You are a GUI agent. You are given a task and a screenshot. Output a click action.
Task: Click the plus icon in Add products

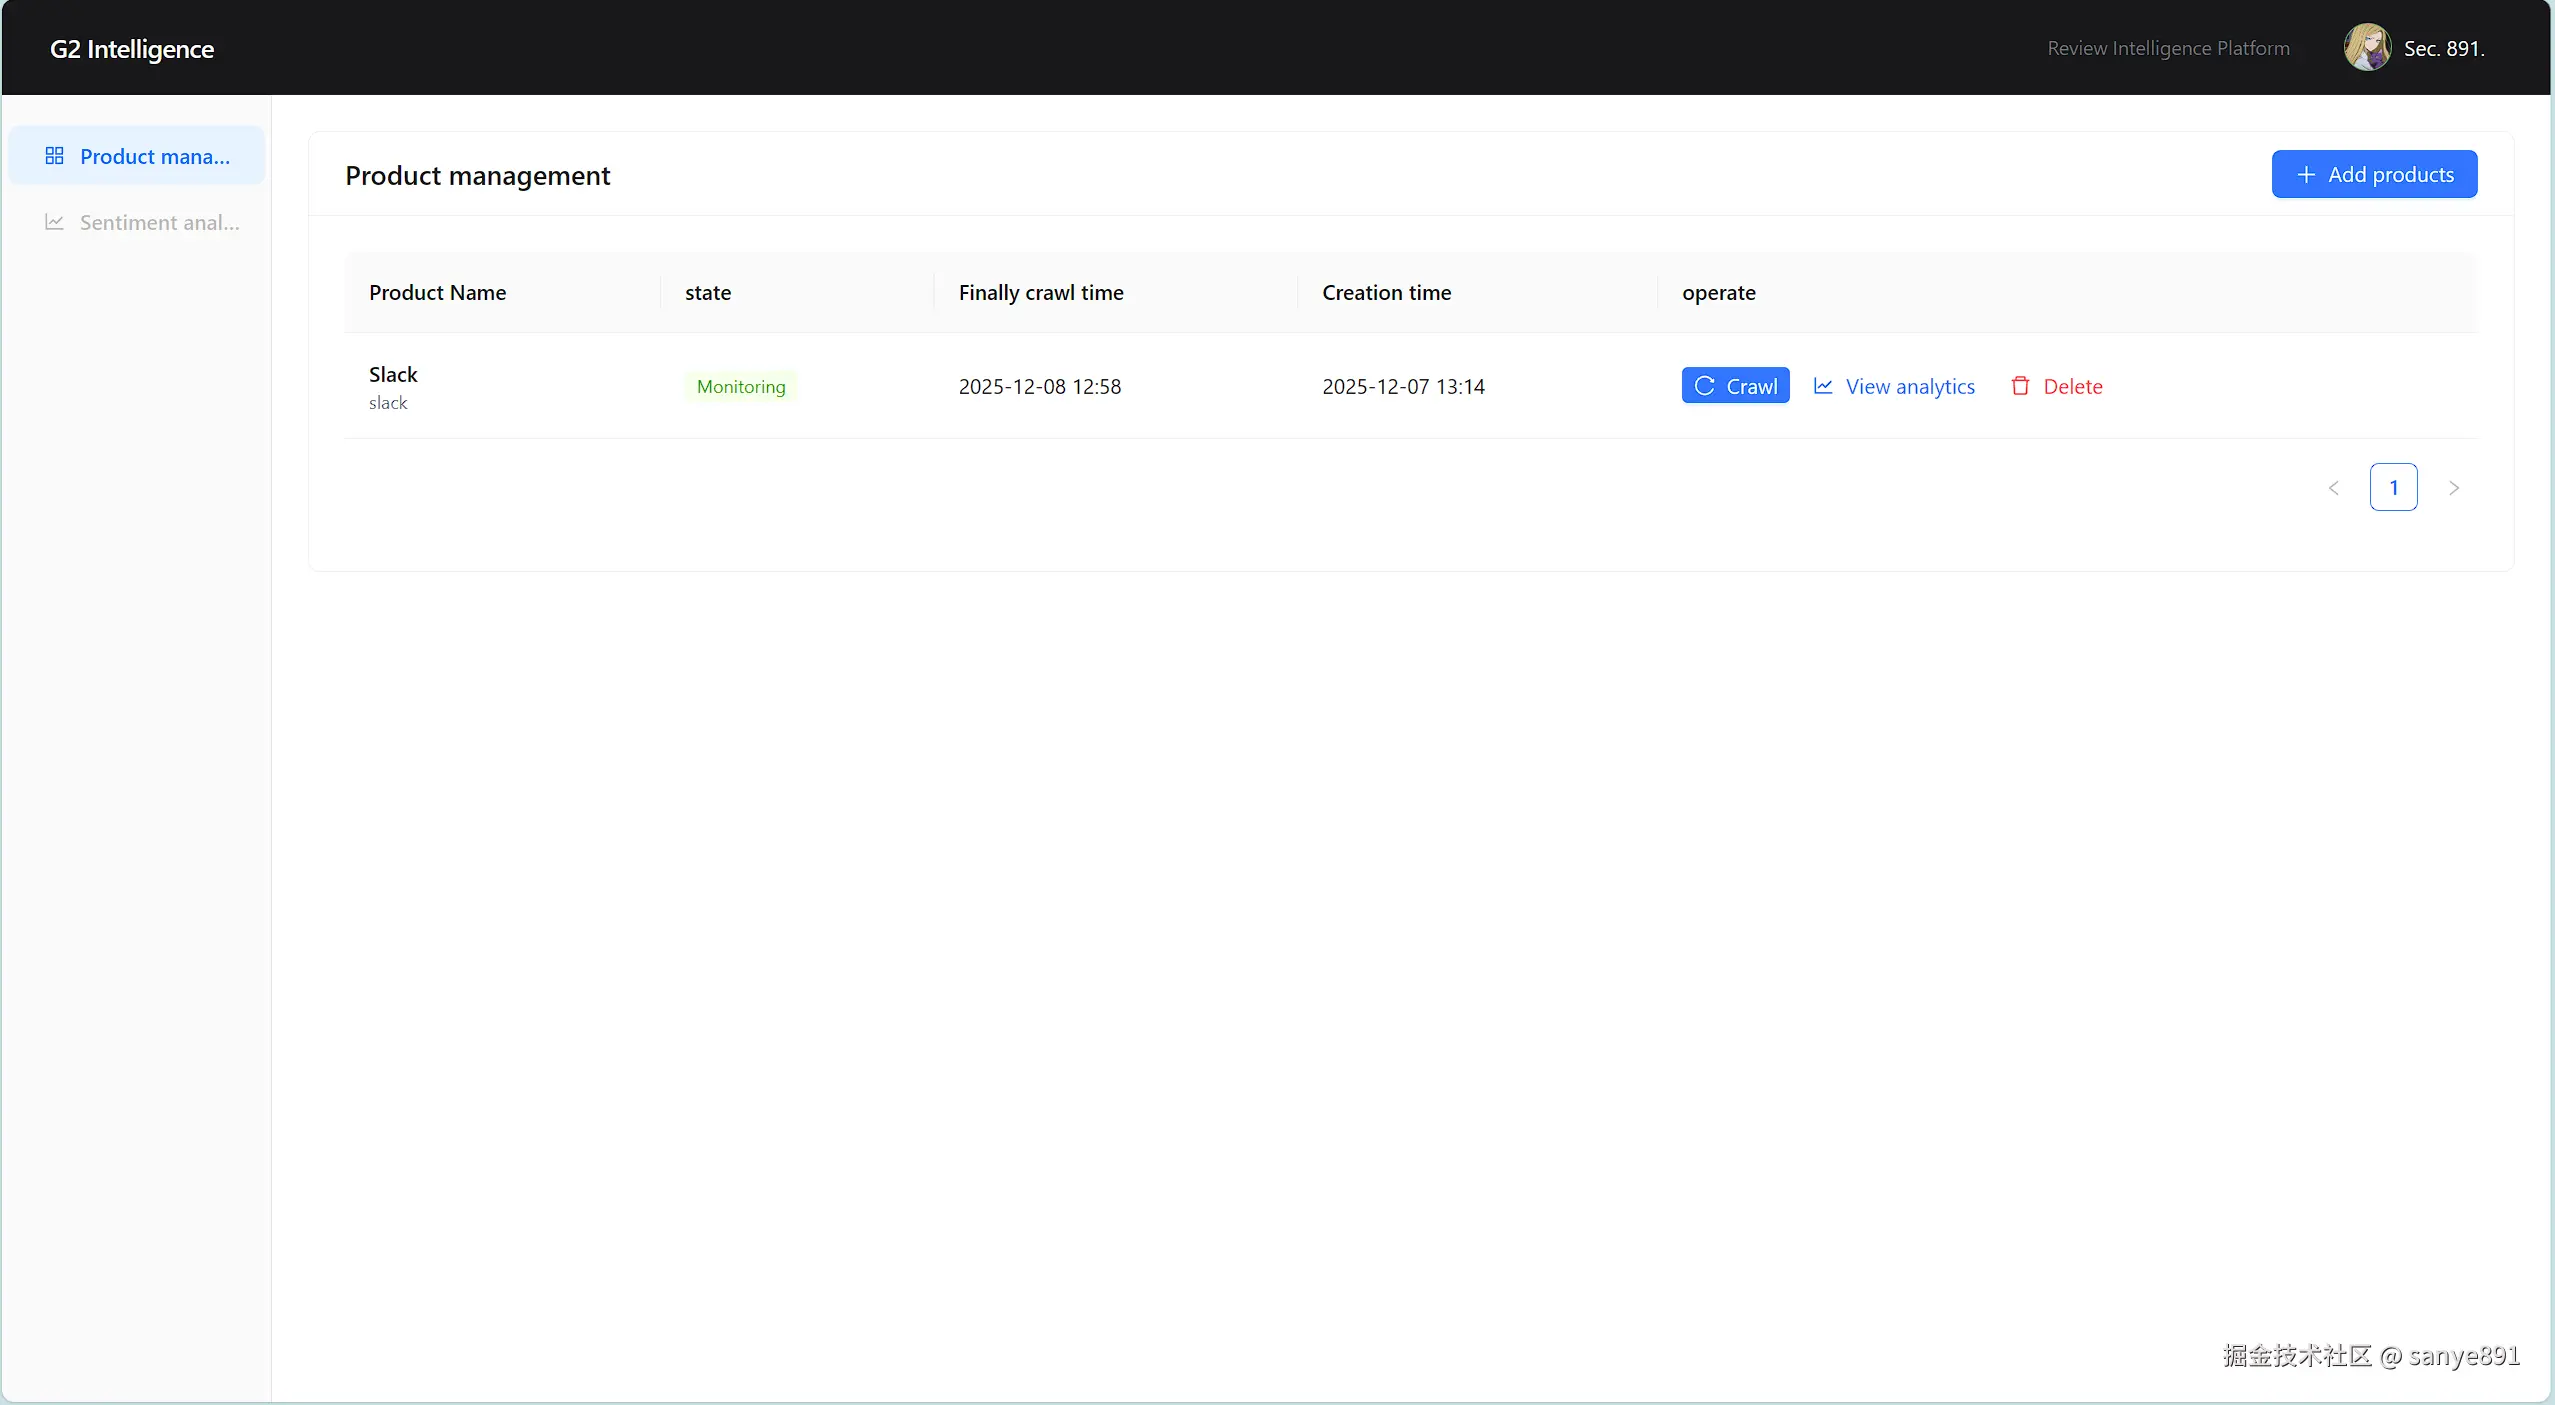click(2305, 175)
